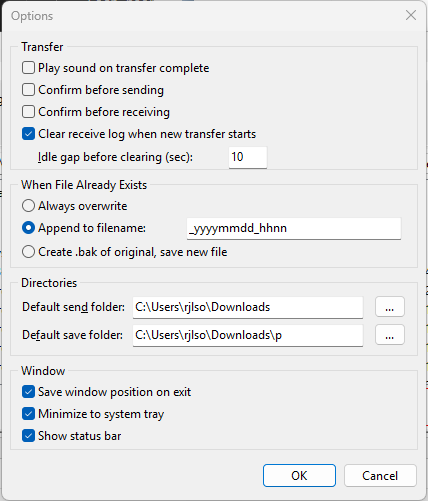Uncheck Clear receive log when new transfer starts
The image size is (428, 501).
click(28, 134)
